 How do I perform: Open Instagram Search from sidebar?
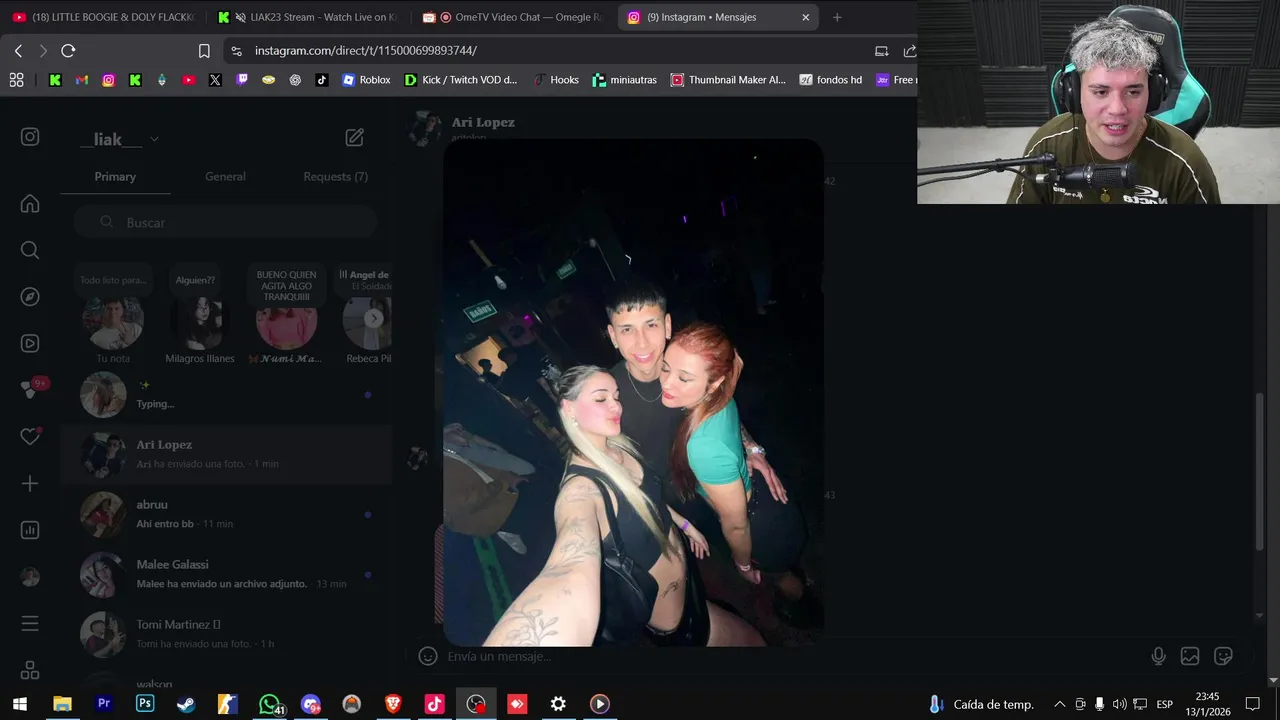click(x=30, y=250)
